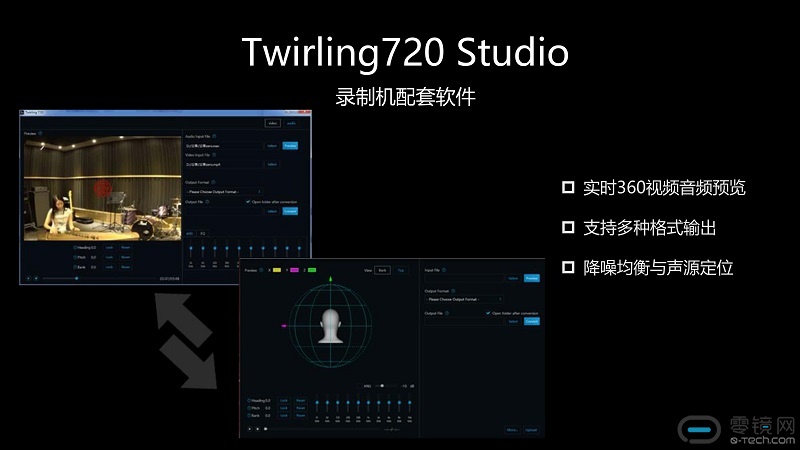
Task: Click Reset for Heading in the audio window
Action: click(x=301, y=401)
